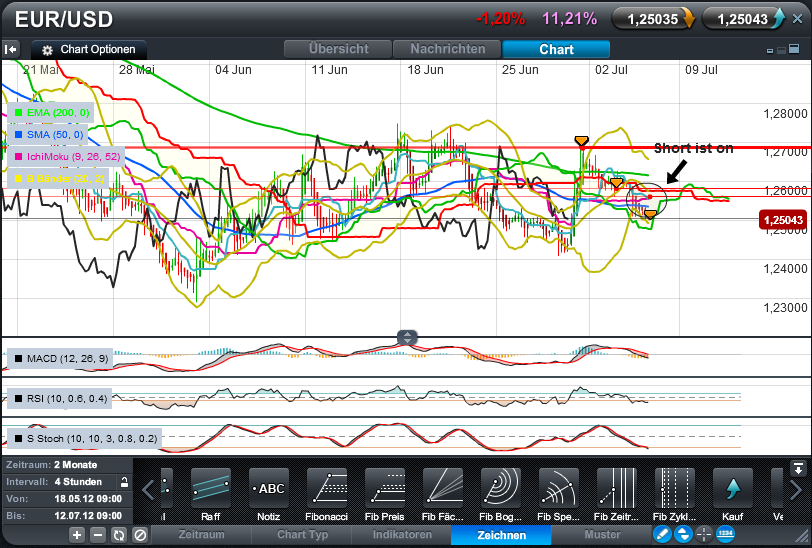Switch to the Nachrichten tab
The width and height of the screenshot is (812, 548).
tap(447, 49)
